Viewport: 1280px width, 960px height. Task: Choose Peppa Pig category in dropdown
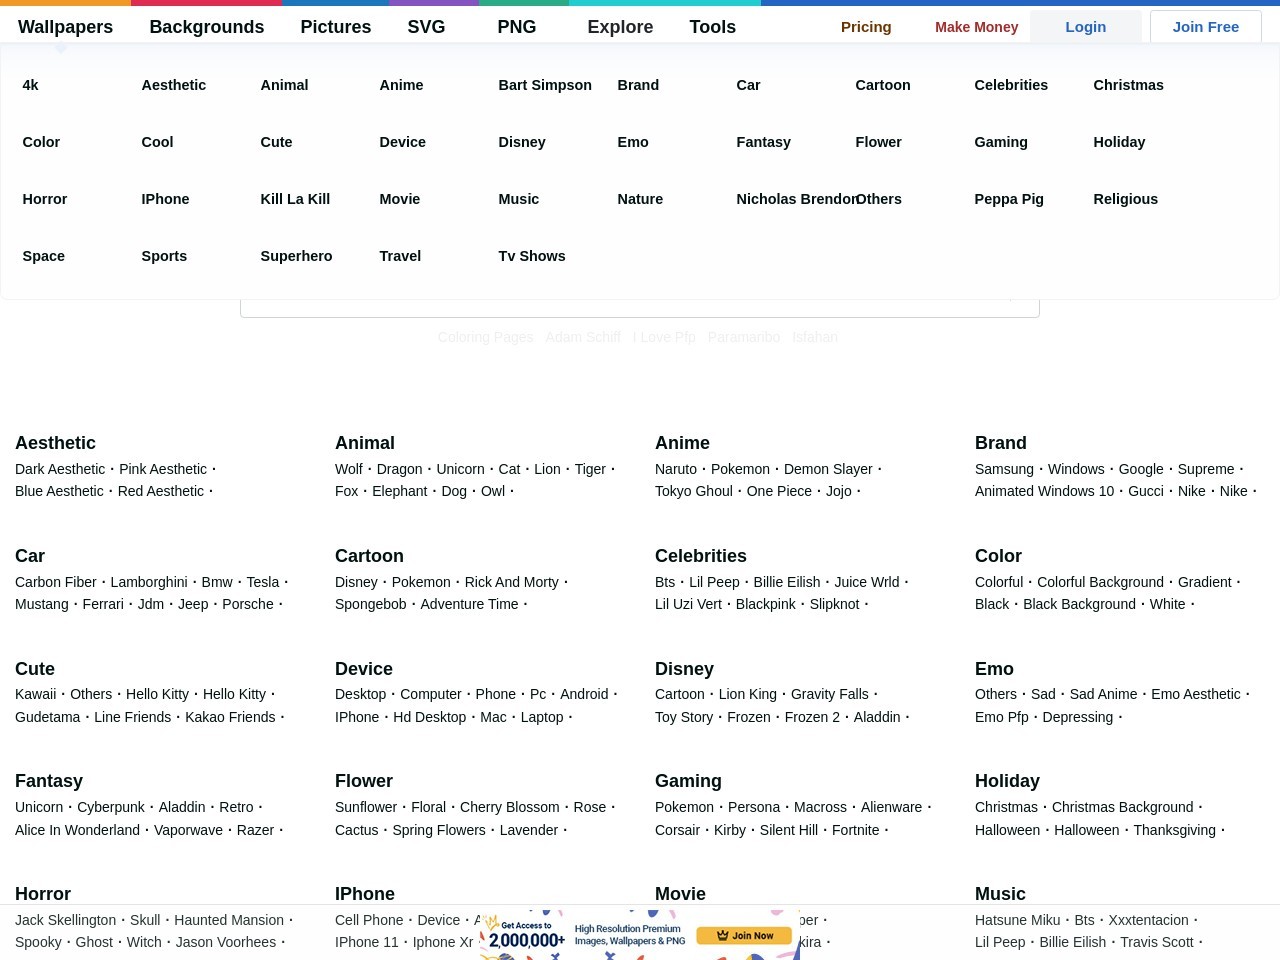[1009, 199]
